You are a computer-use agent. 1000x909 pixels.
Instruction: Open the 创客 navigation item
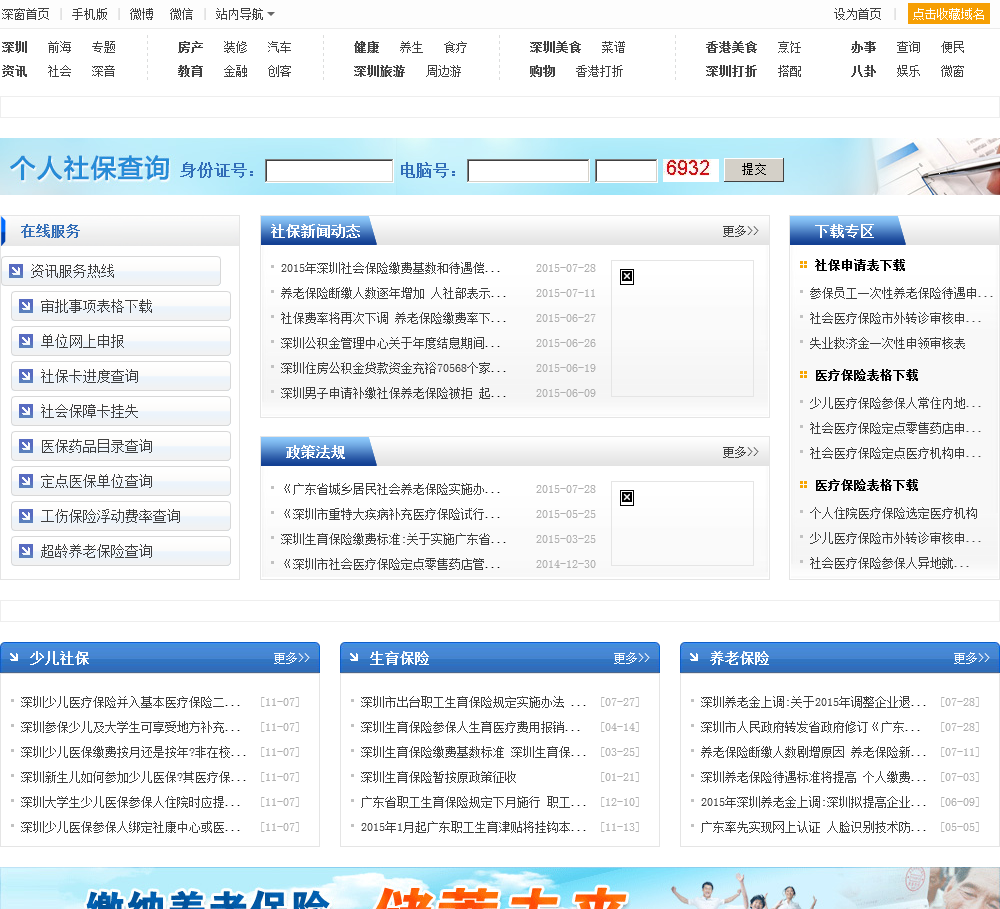[279, 71]
